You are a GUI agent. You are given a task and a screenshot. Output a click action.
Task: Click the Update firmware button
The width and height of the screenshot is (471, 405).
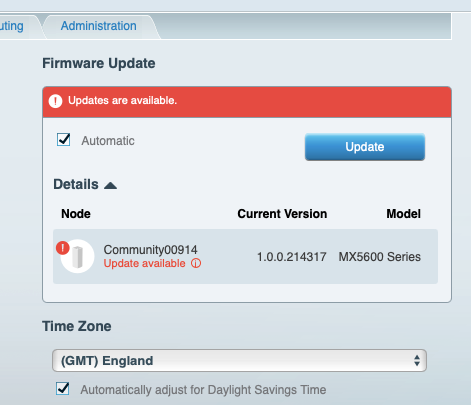pyautogui.click(x=365, y=147)
